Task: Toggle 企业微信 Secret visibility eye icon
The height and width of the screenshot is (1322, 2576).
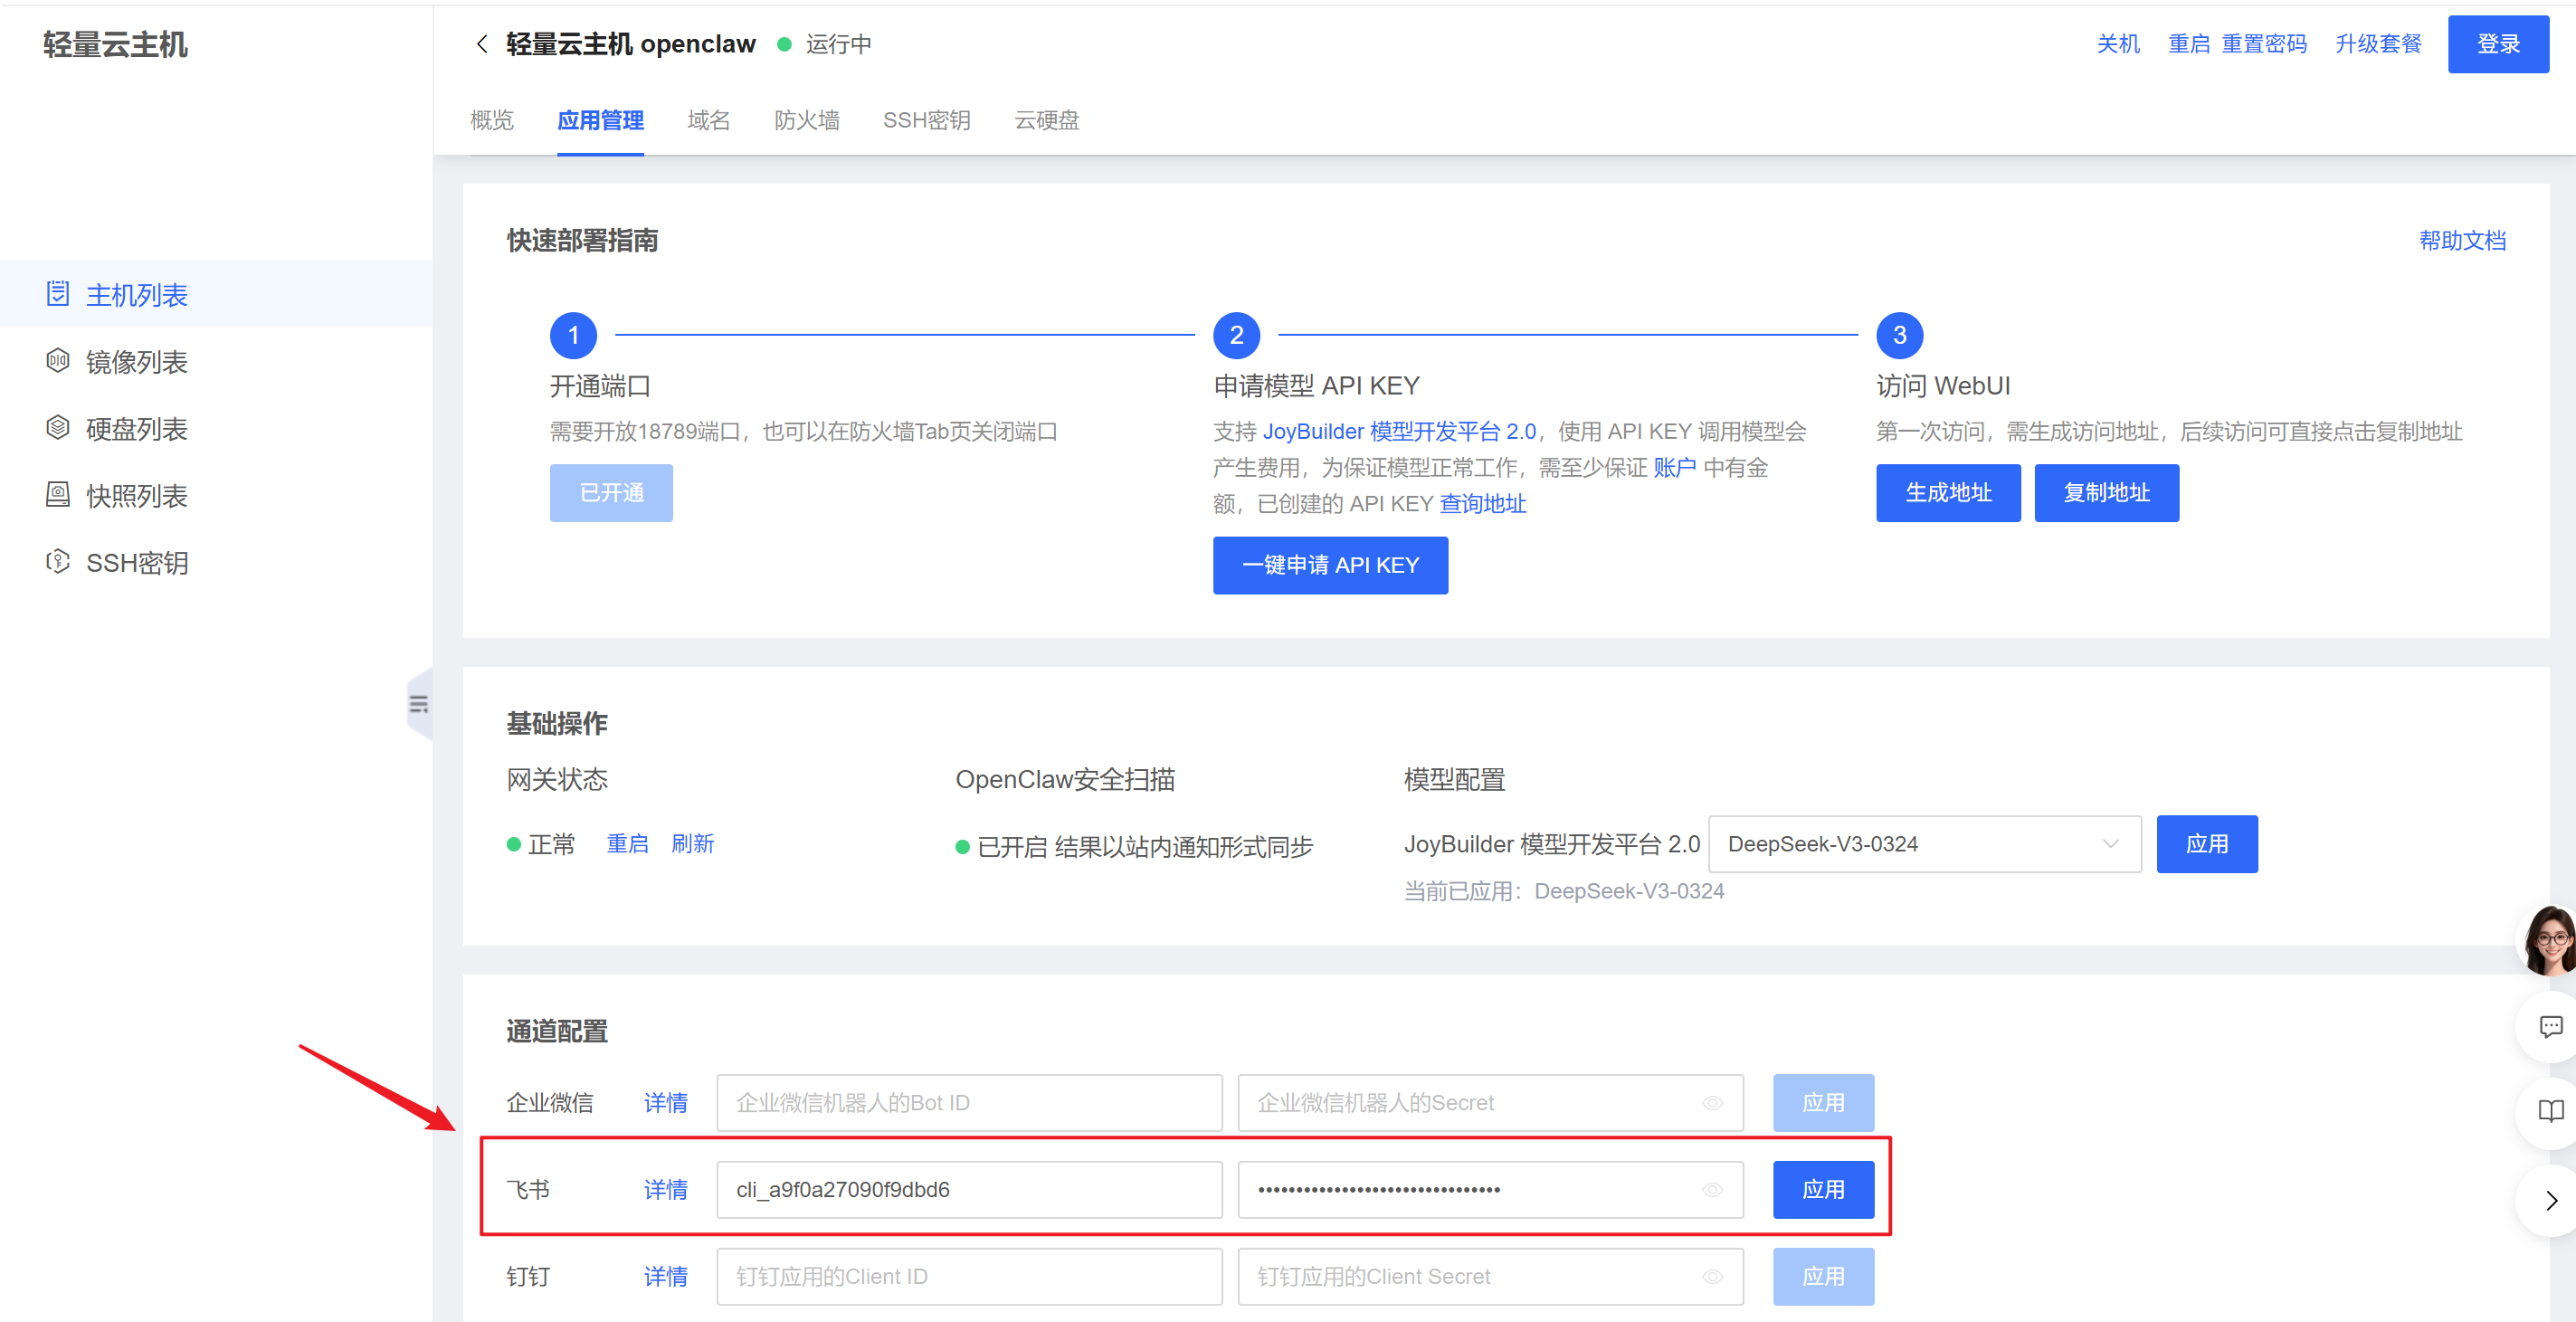Action: [x=1712, y=1103]
